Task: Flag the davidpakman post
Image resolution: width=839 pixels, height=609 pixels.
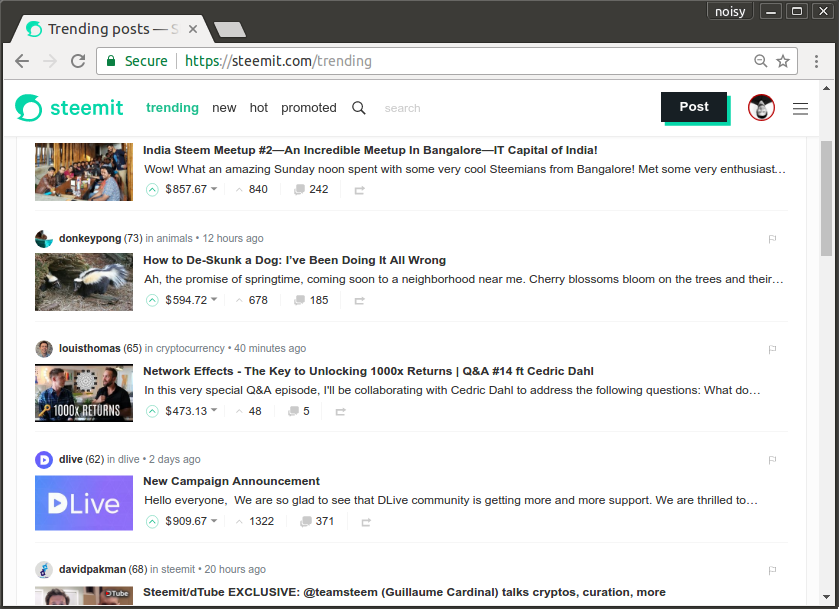Action: tap(772, 570)
